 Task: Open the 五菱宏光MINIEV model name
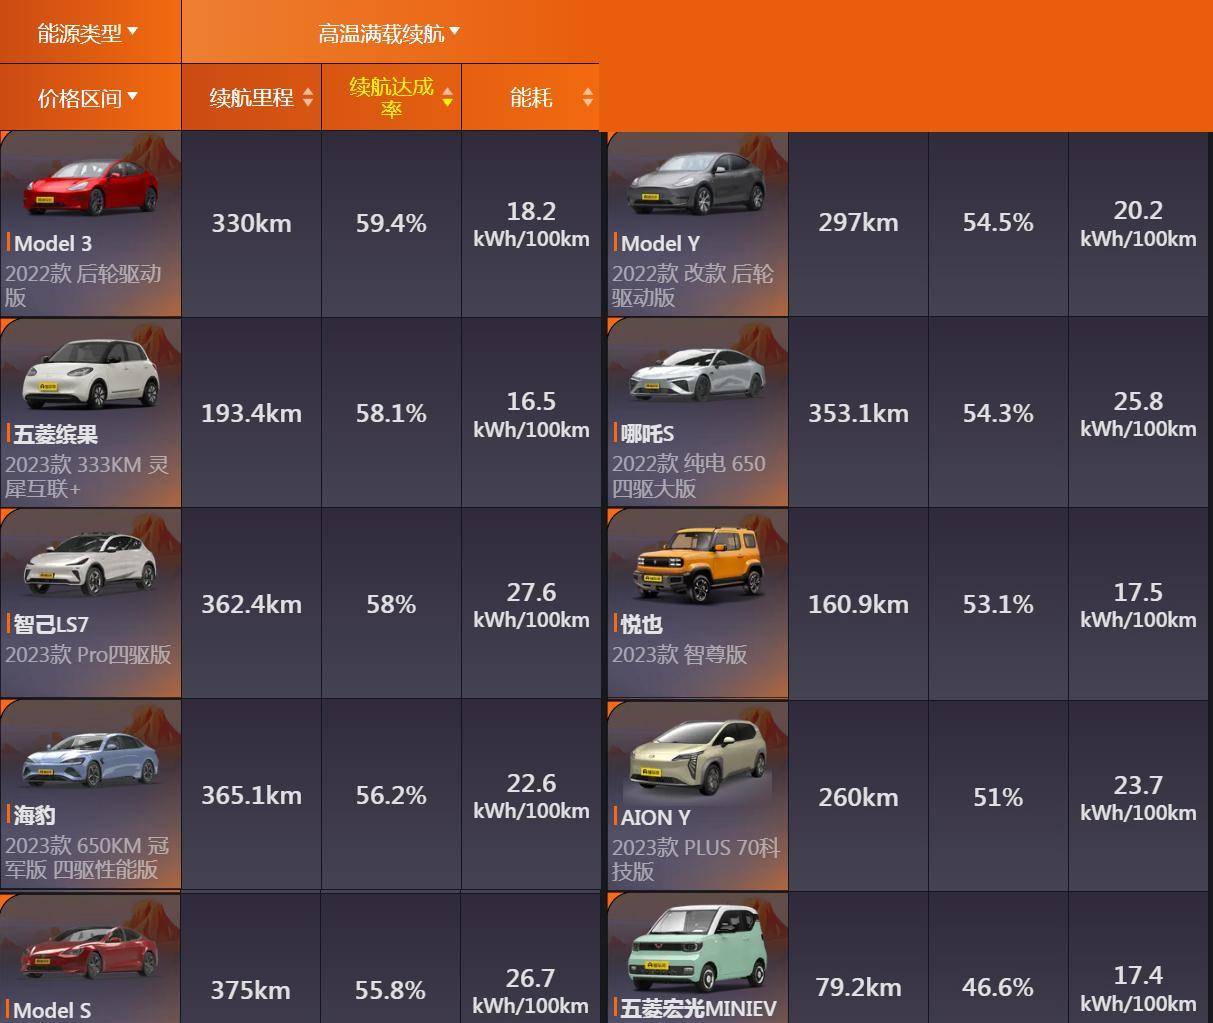pos(698,1008)
